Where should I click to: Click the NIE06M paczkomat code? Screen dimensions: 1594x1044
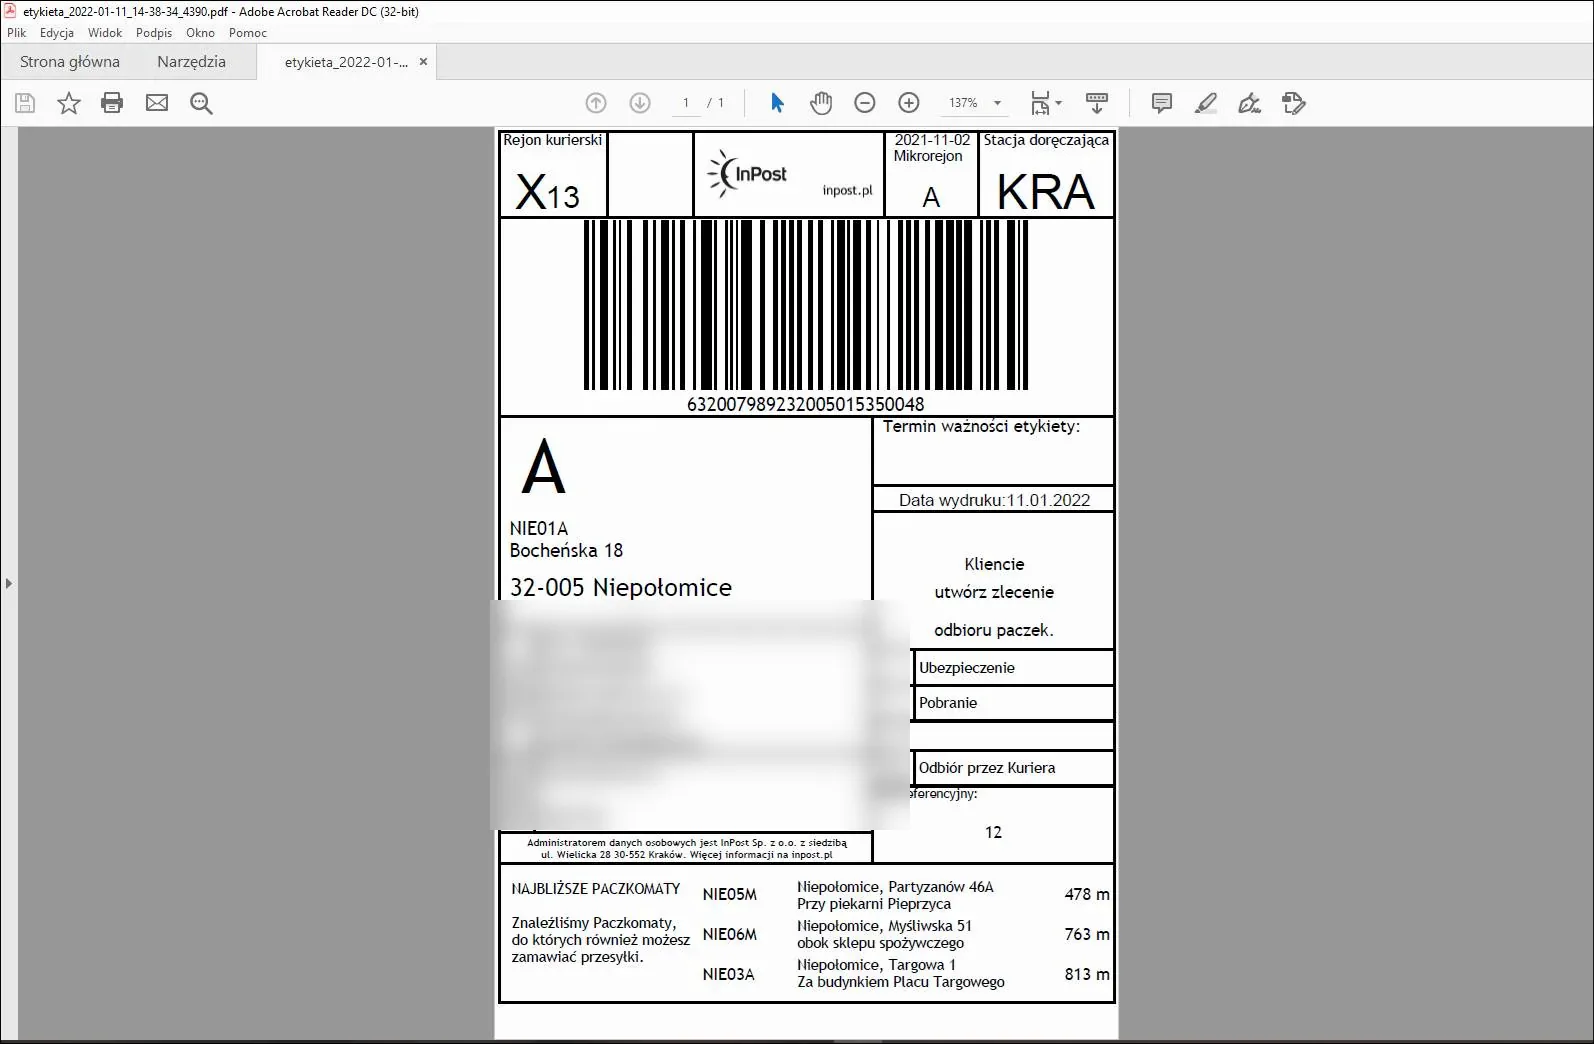pos(730,934)
